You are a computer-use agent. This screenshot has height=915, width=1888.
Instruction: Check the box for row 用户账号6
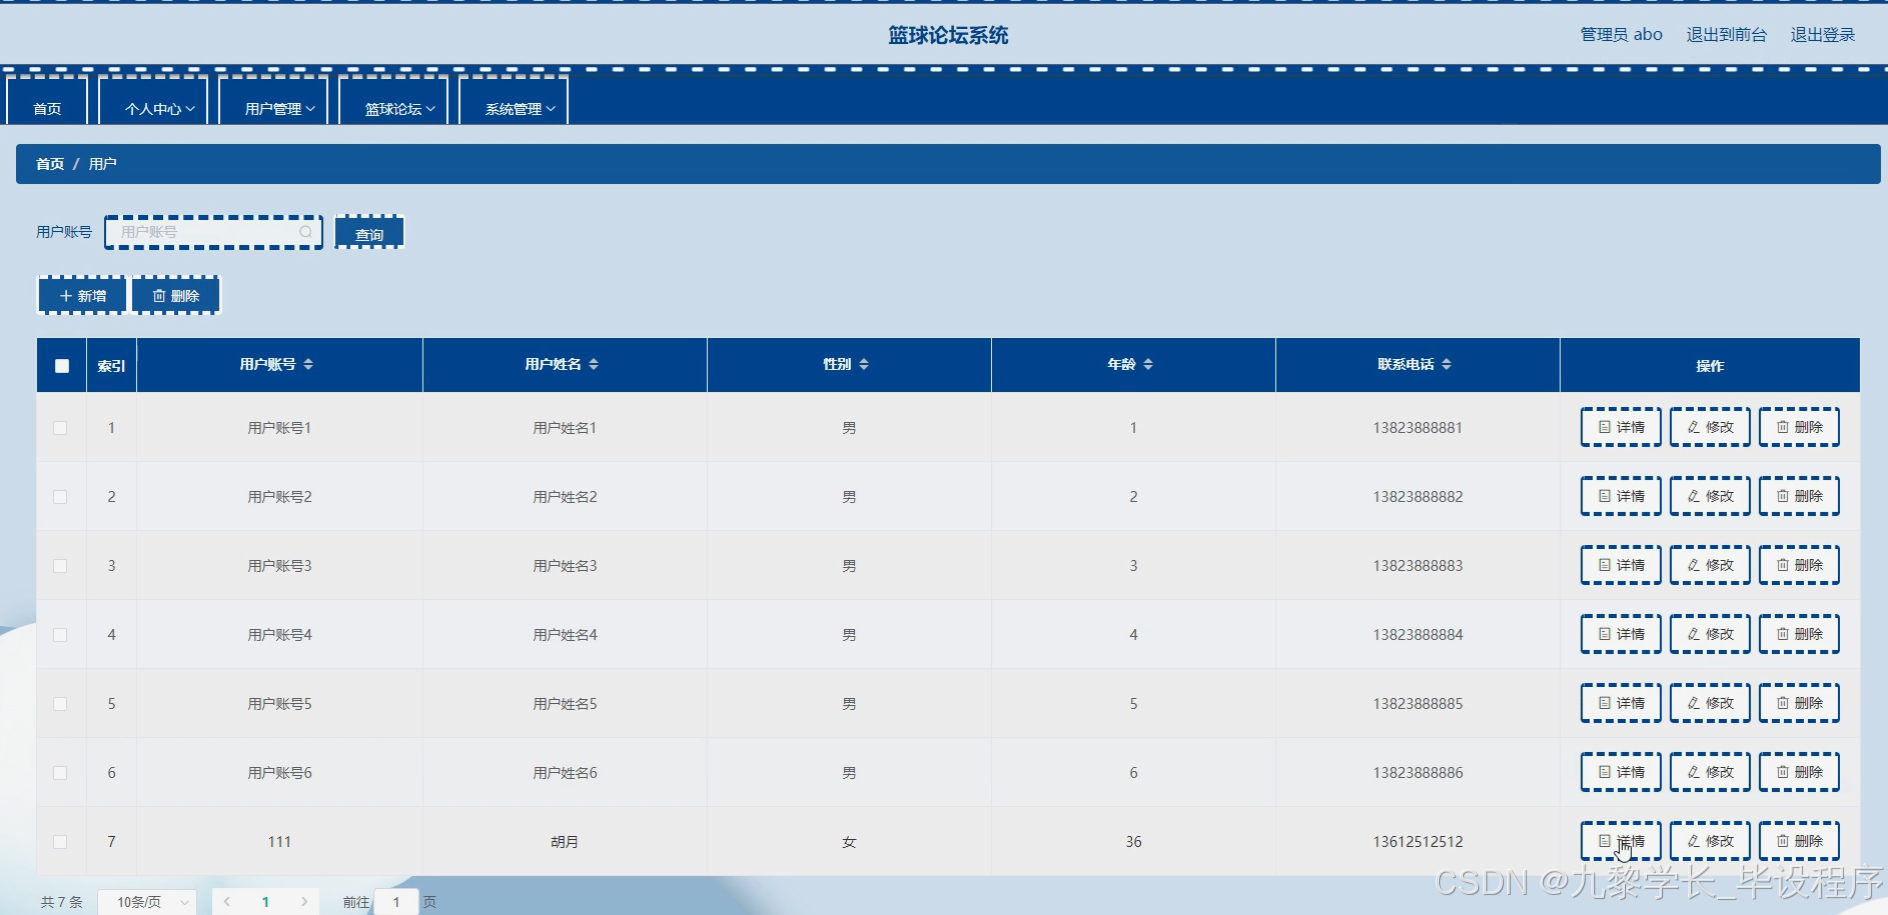60,773
